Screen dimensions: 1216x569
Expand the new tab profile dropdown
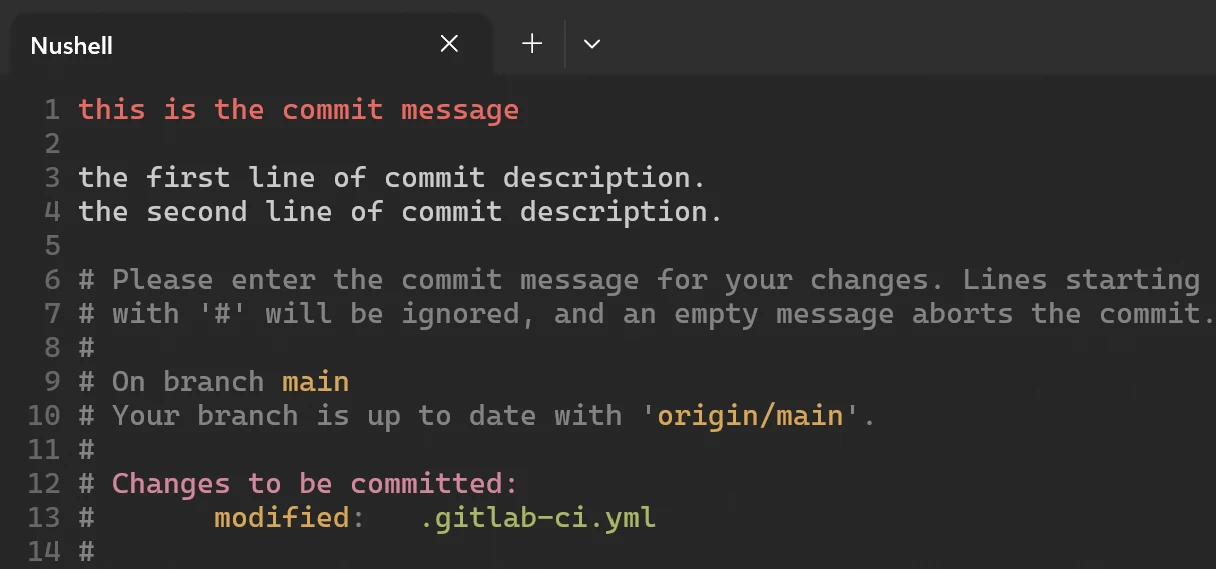coord(592,44)
